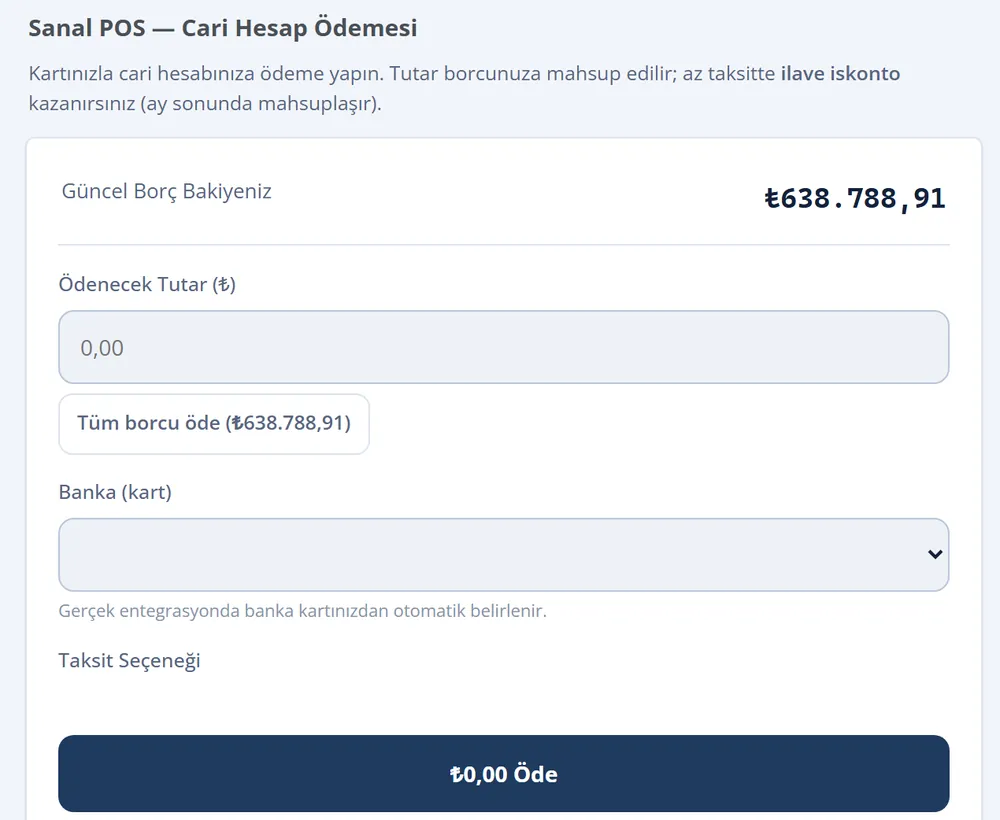Image resolution: width=1000 pixels, height=820 pixels.
Task: Click the 'Taksit Seçeneği' label
Action: pos(129,661)
